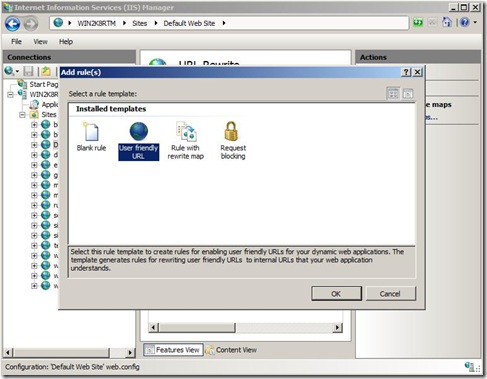This screenshot has width=487, height=379.
Task: Click the dialog's question mark help button
Action: point(406,72)
